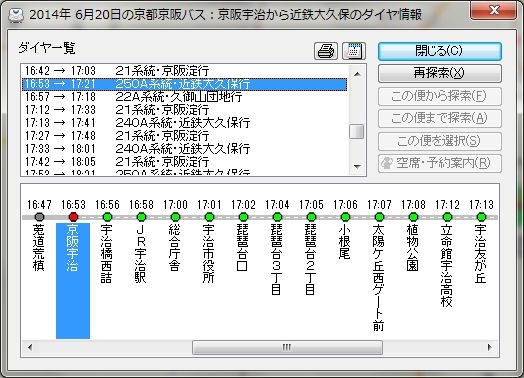Click the 太陽ケ丘西ゲート前 stop name
This screenshot has width=524, height=378.
click(379, 278)
